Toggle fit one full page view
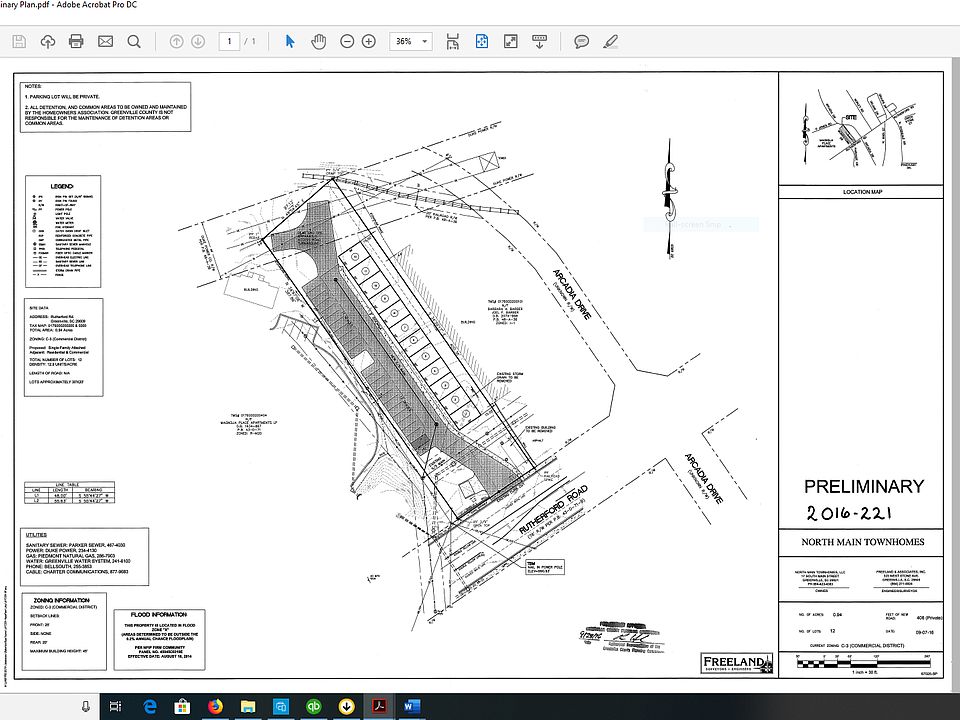 [481, 41]
